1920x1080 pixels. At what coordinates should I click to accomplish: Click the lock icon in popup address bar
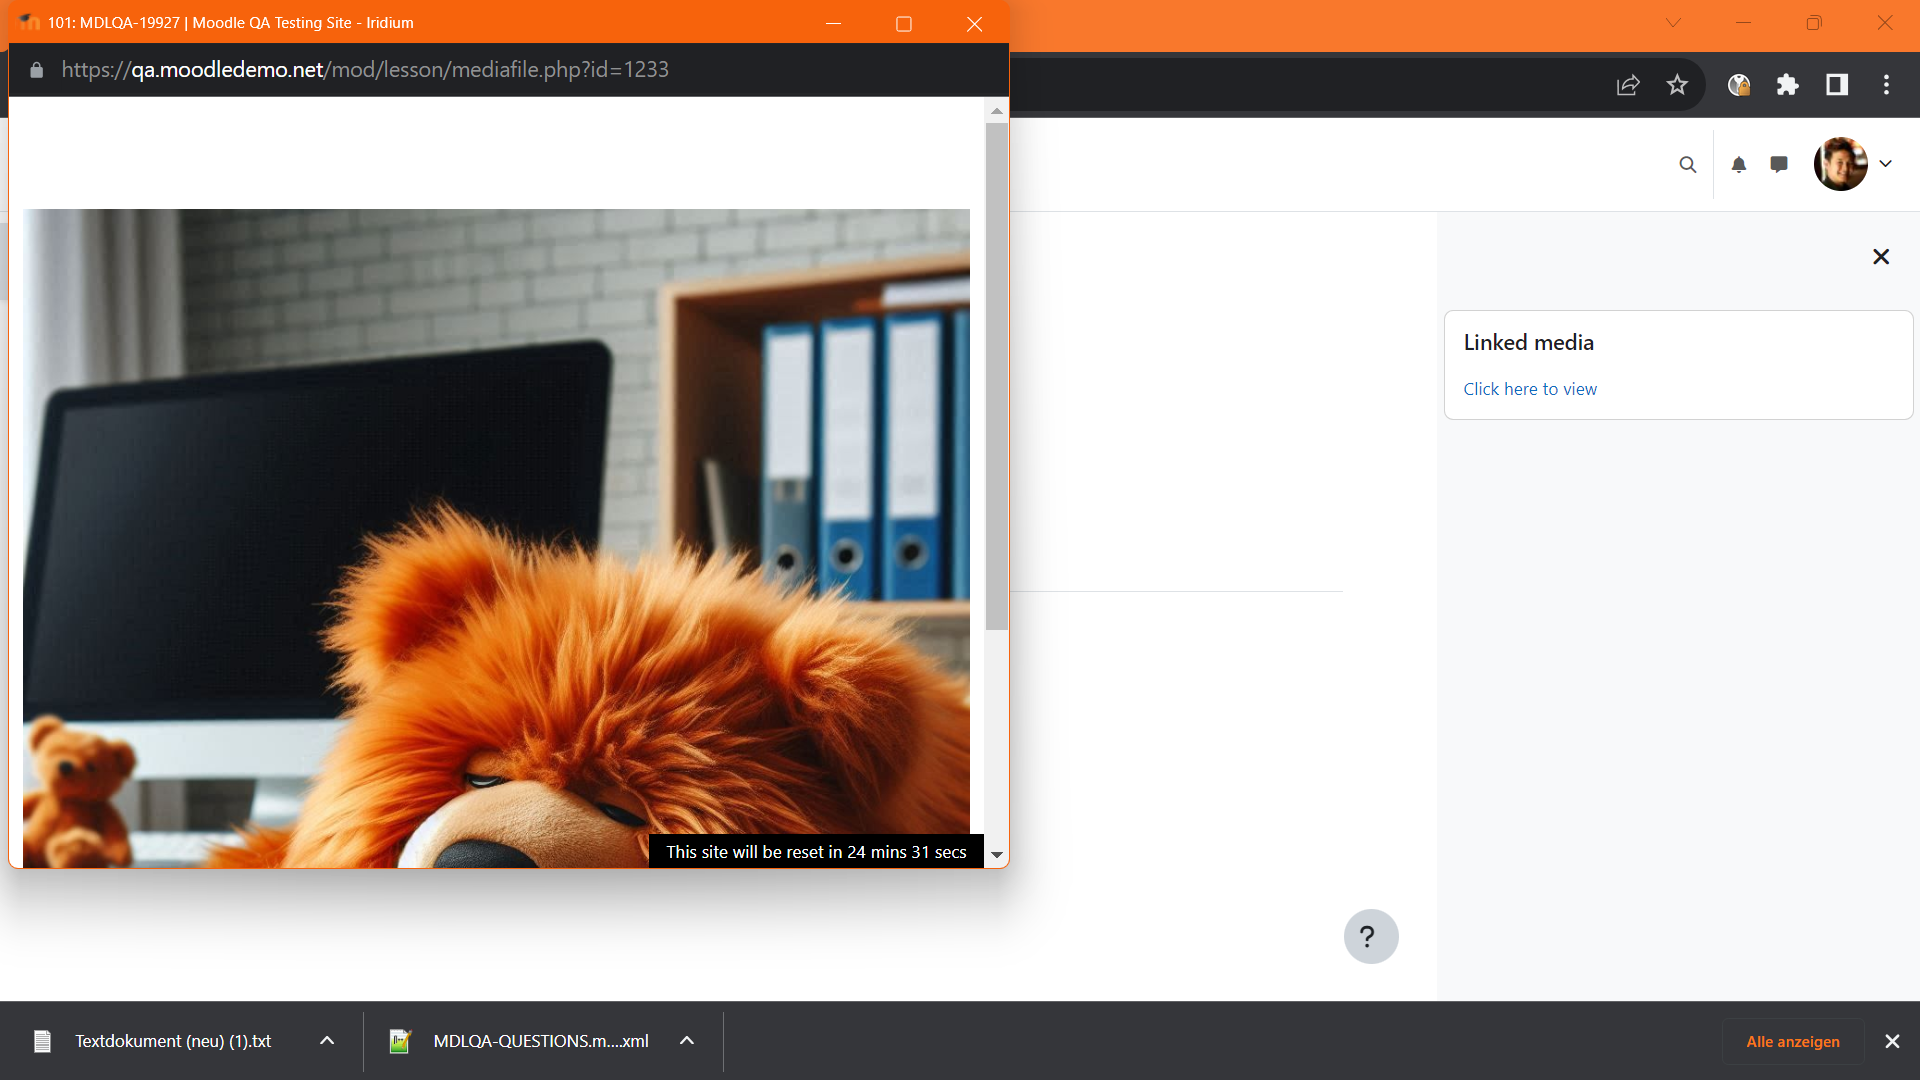[x=37, y=70]
